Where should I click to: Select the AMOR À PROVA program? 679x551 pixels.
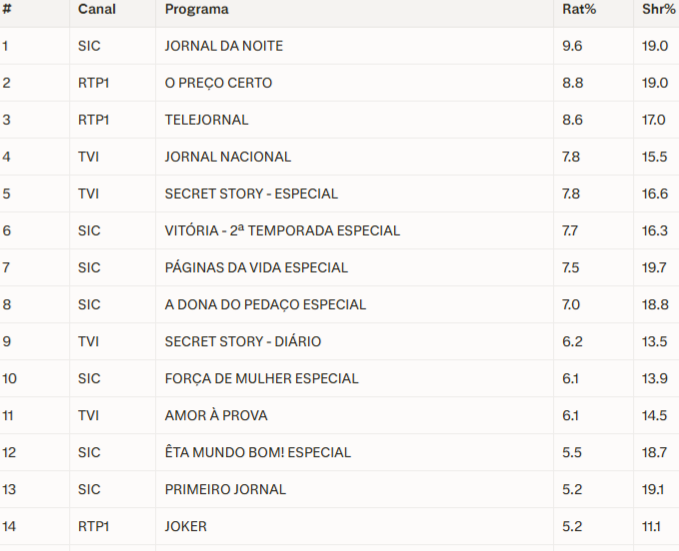pos(216,416)
